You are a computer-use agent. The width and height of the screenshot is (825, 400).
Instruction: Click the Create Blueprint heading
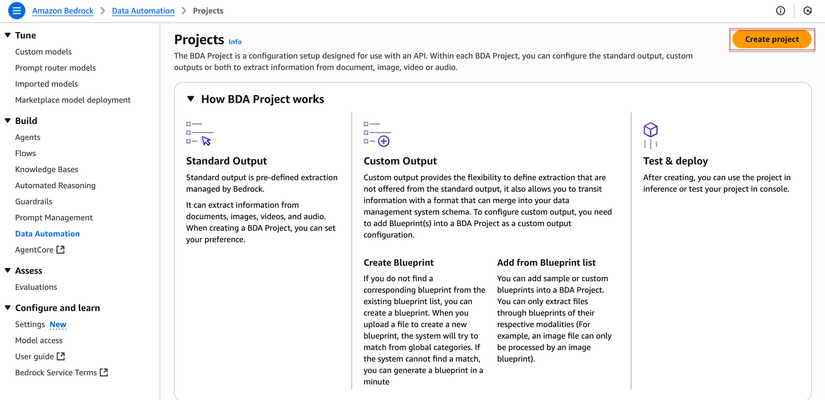[x=398, y=262]
